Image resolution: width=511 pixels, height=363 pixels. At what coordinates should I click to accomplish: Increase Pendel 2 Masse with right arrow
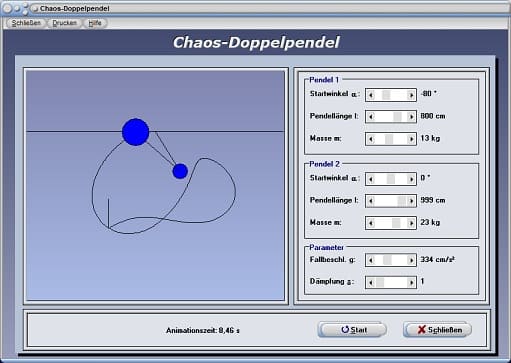click(411, 223)
